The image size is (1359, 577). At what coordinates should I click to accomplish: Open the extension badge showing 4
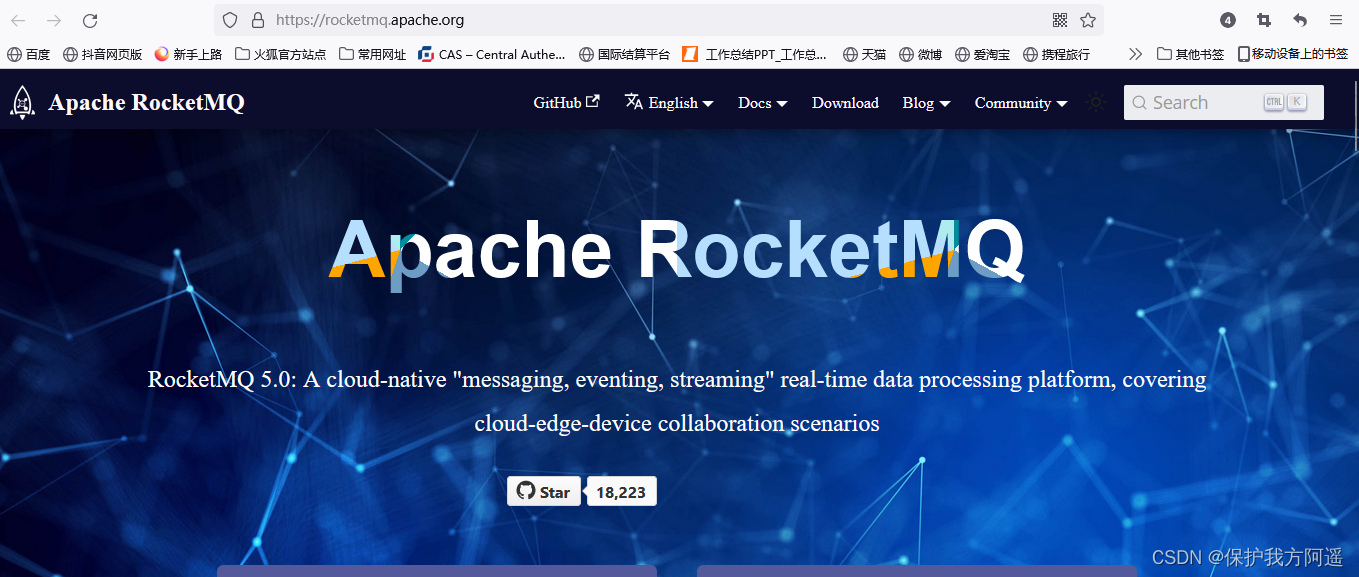[1228, 20]
